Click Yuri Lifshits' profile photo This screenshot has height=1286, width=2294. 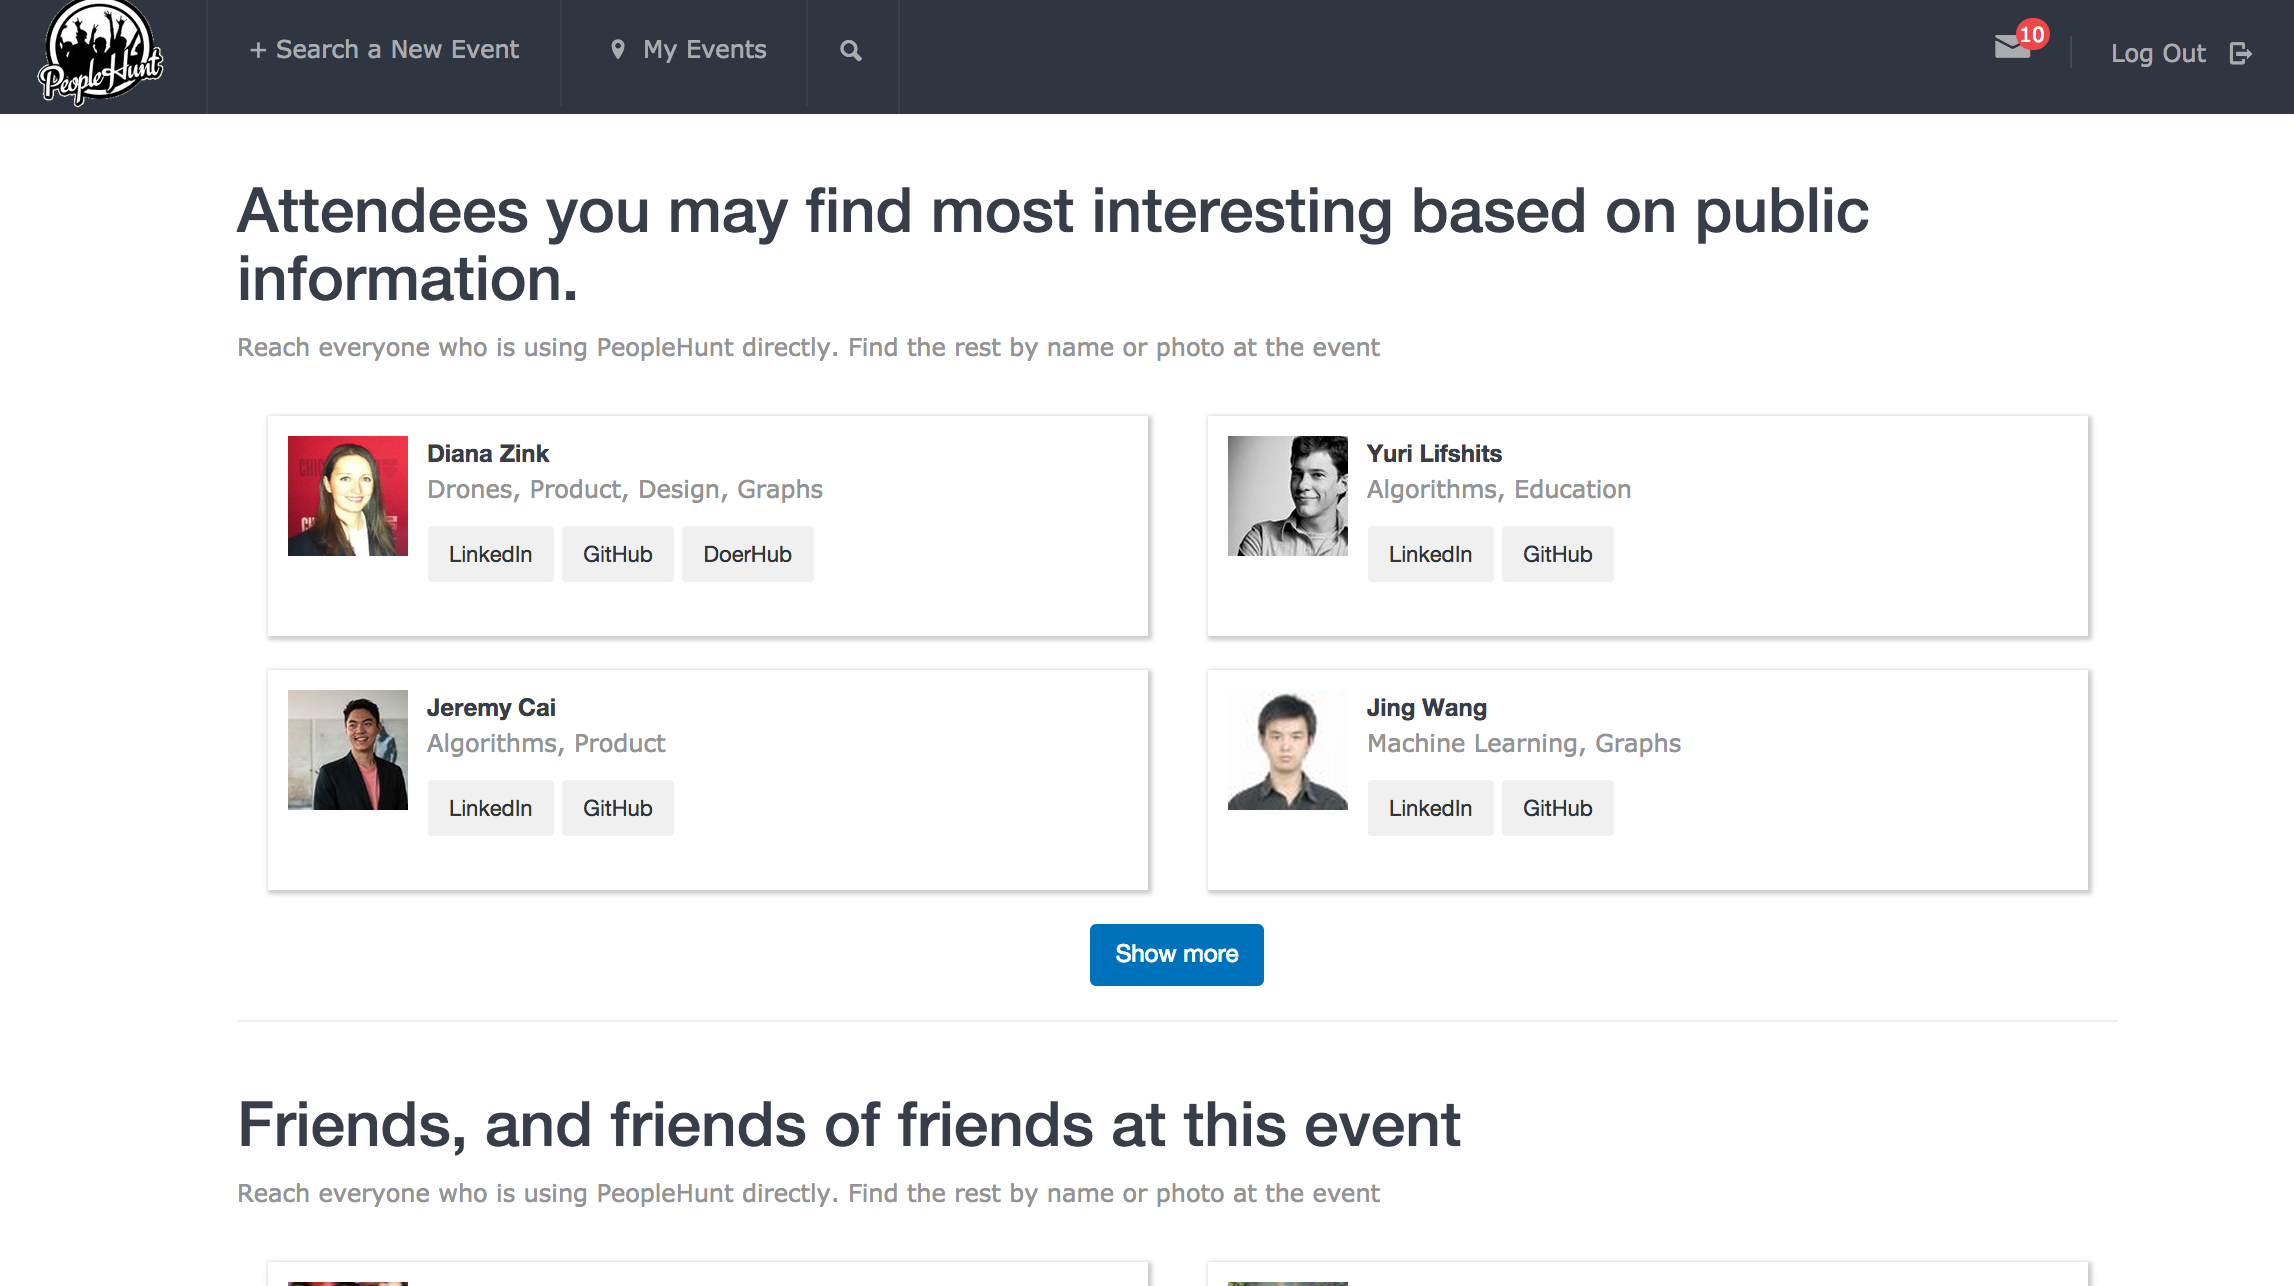pos(1287,496)
